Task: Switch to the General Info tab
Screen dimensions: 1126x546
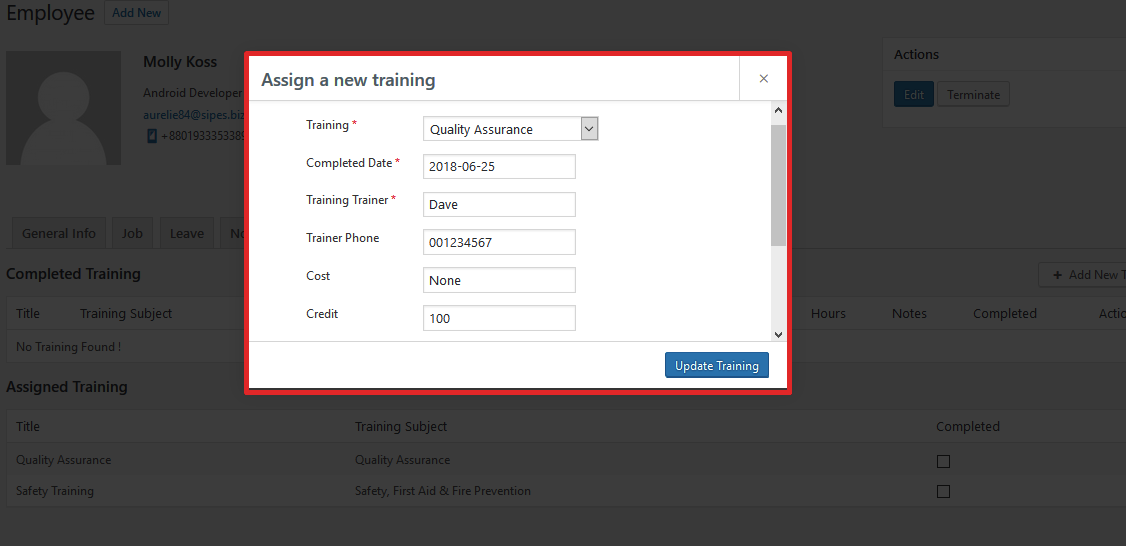Action: point(59,233)
